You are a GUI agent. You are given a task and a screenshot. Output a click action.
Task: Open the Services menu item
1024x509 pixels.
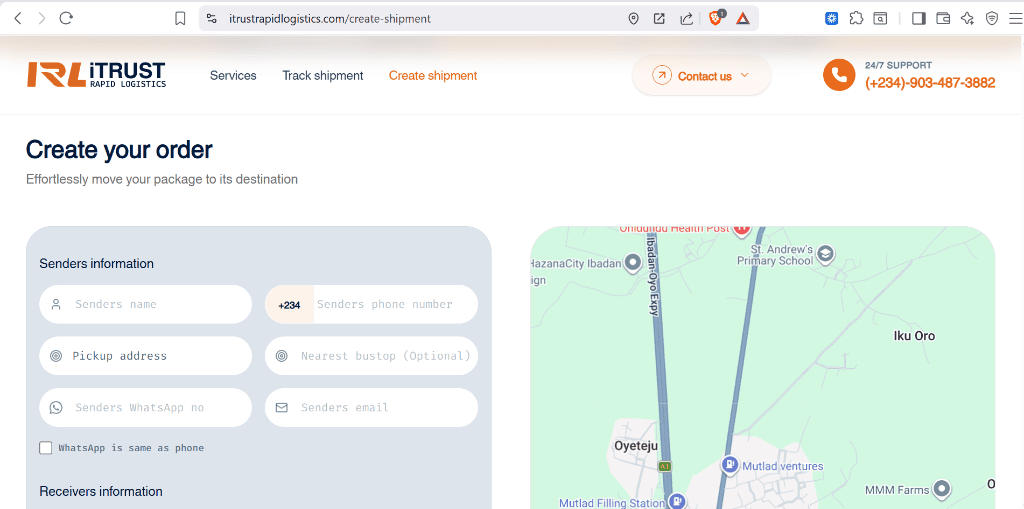(233, 76)
